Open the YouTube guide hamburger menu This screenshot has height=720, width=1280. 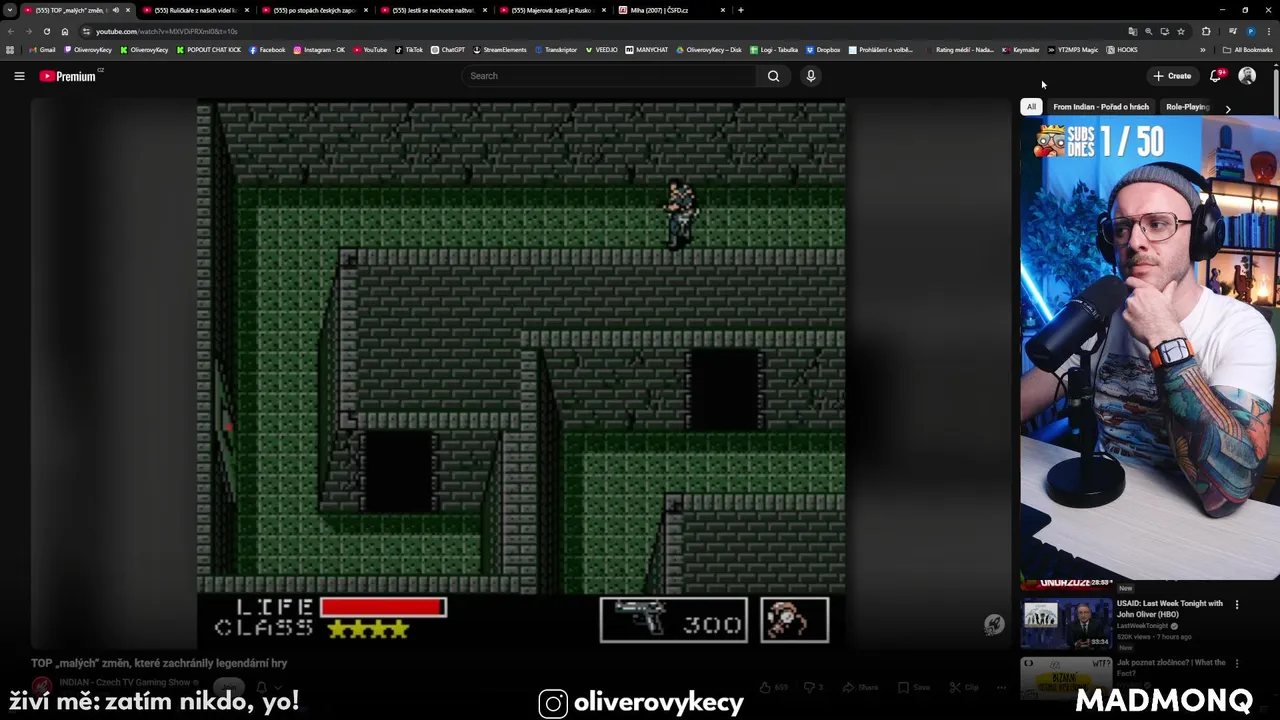(19, 76)
